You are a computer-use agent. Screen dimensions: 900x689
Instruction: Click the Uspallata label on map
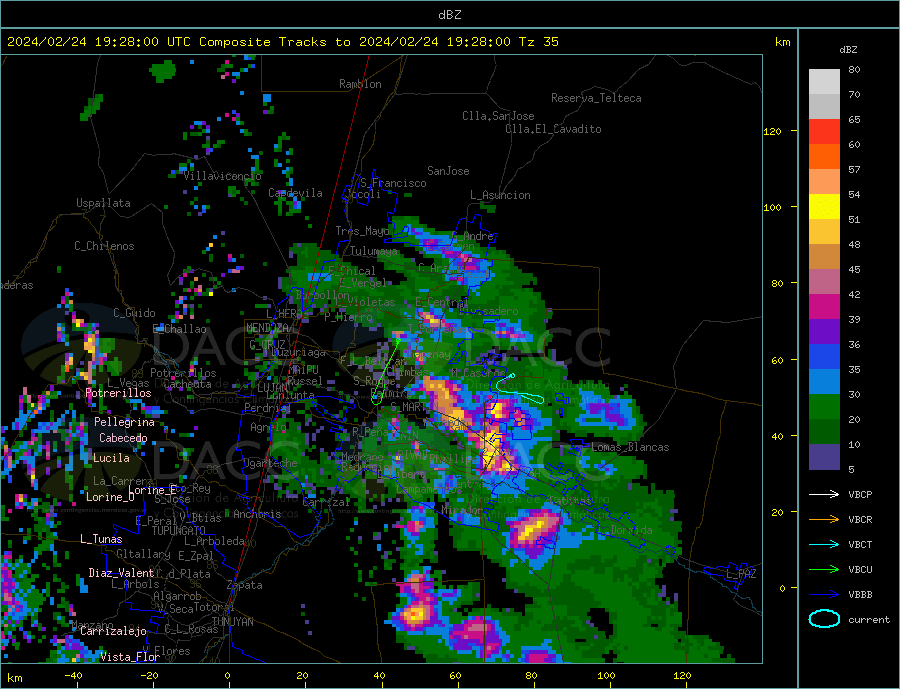click(103, 203)
